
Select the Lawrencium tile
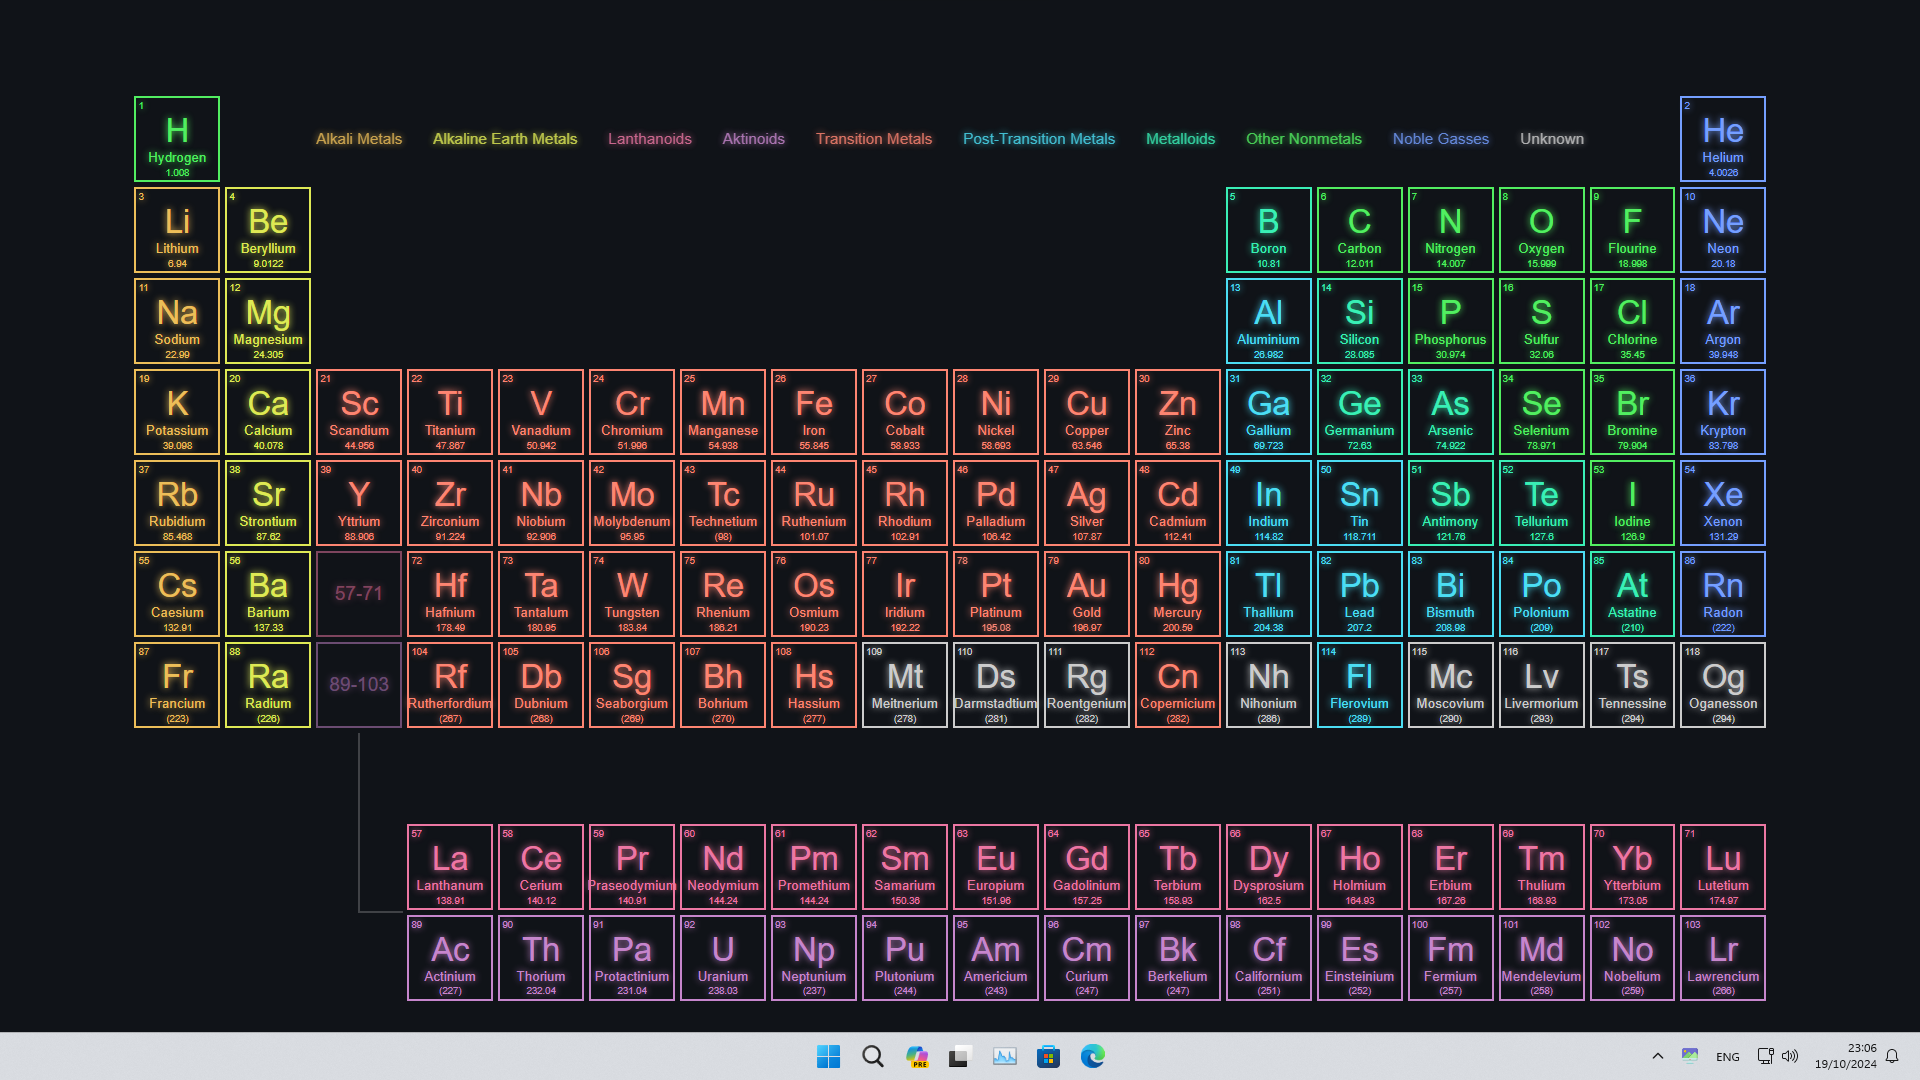pos(1723,958)
